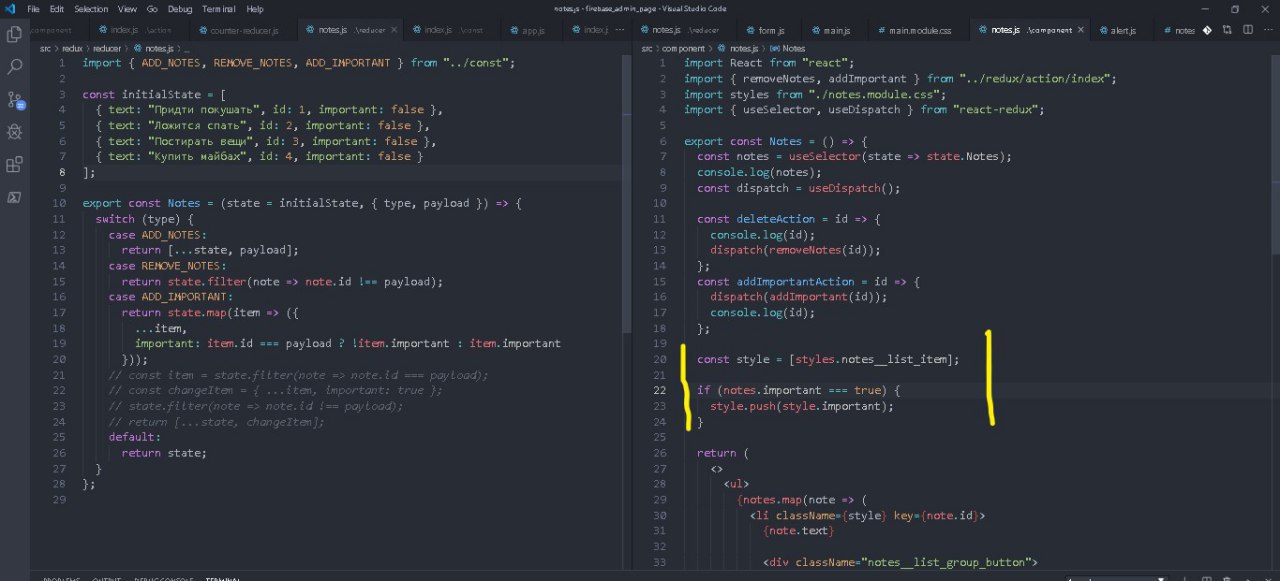The width and height of the screenshot is (1280, 581).
Task: Open the View menu
Action: [127, 9]
